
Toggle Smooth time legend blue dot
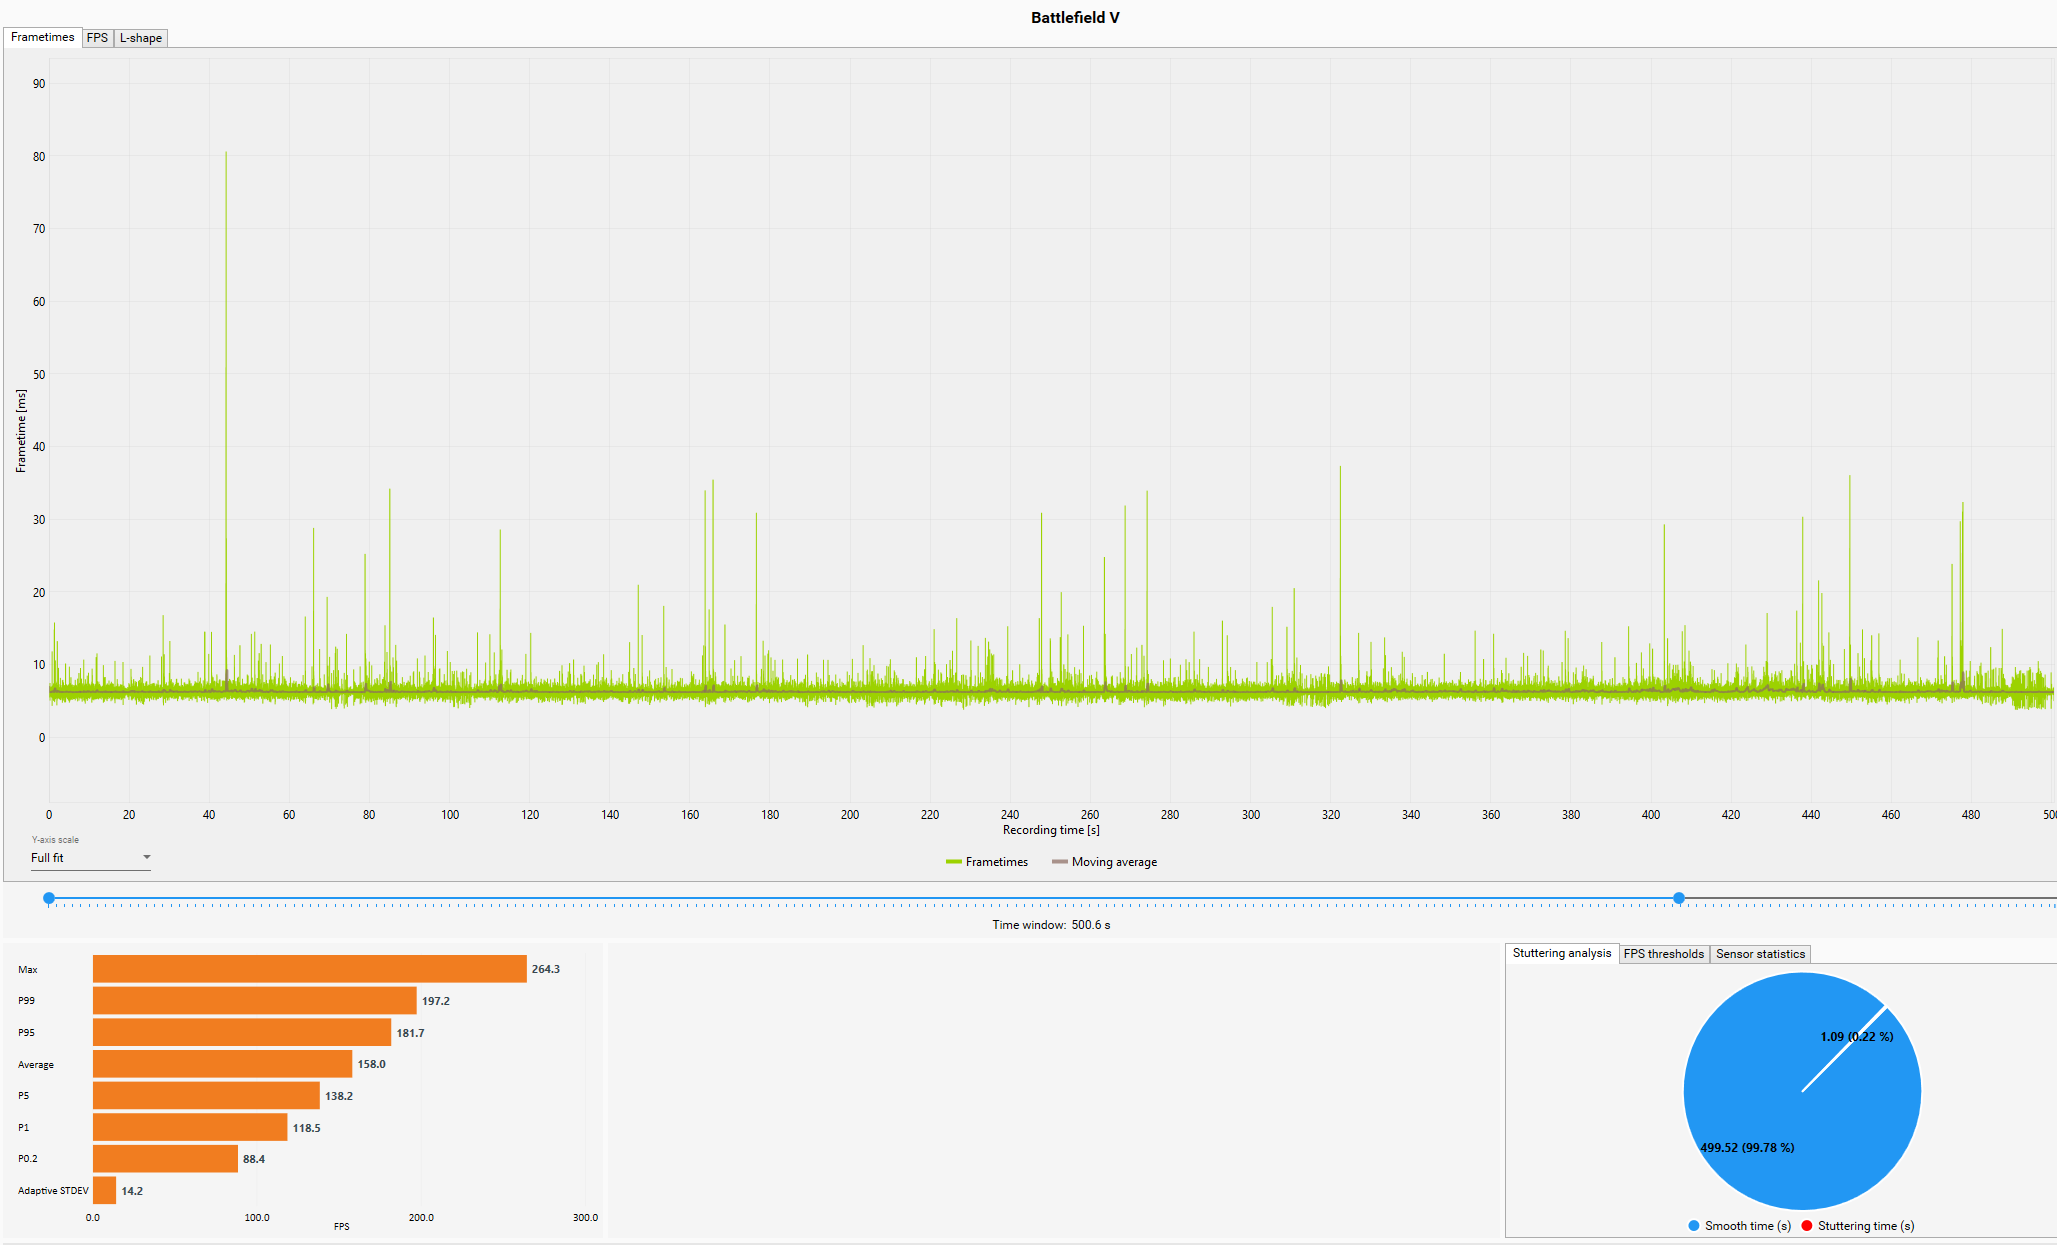pyautogui.click(x=1693, y=1226)
